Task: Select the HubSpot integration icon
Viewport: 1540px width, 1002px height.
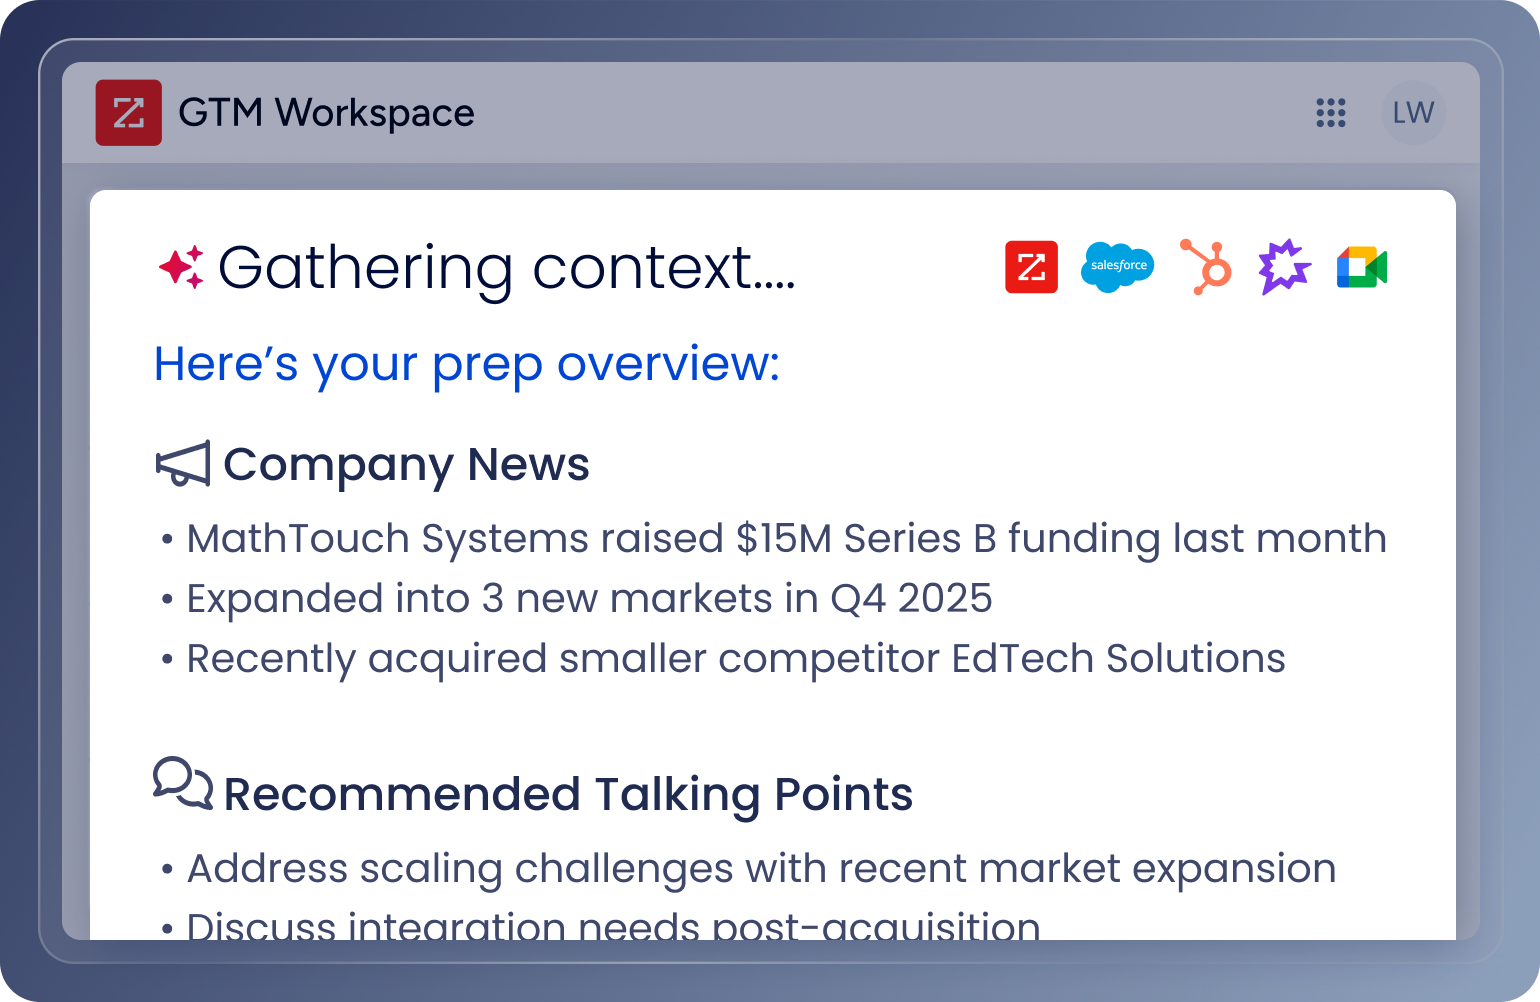Action: pyautogui.click(x=1204, y=267)
